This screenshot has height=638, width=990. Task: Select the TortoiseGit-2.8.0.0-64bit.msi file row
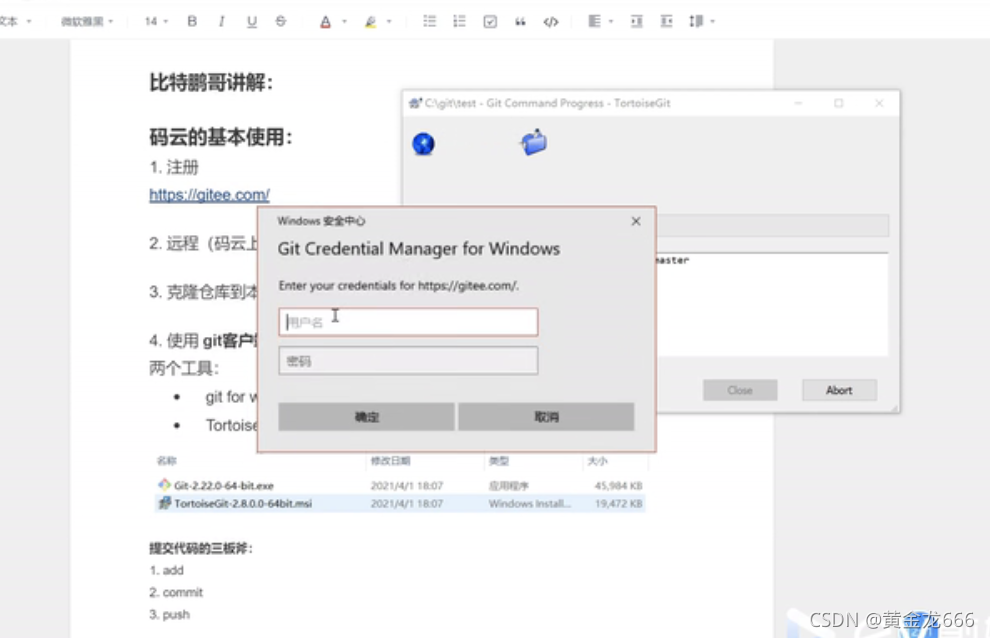(x=400, y=503)
